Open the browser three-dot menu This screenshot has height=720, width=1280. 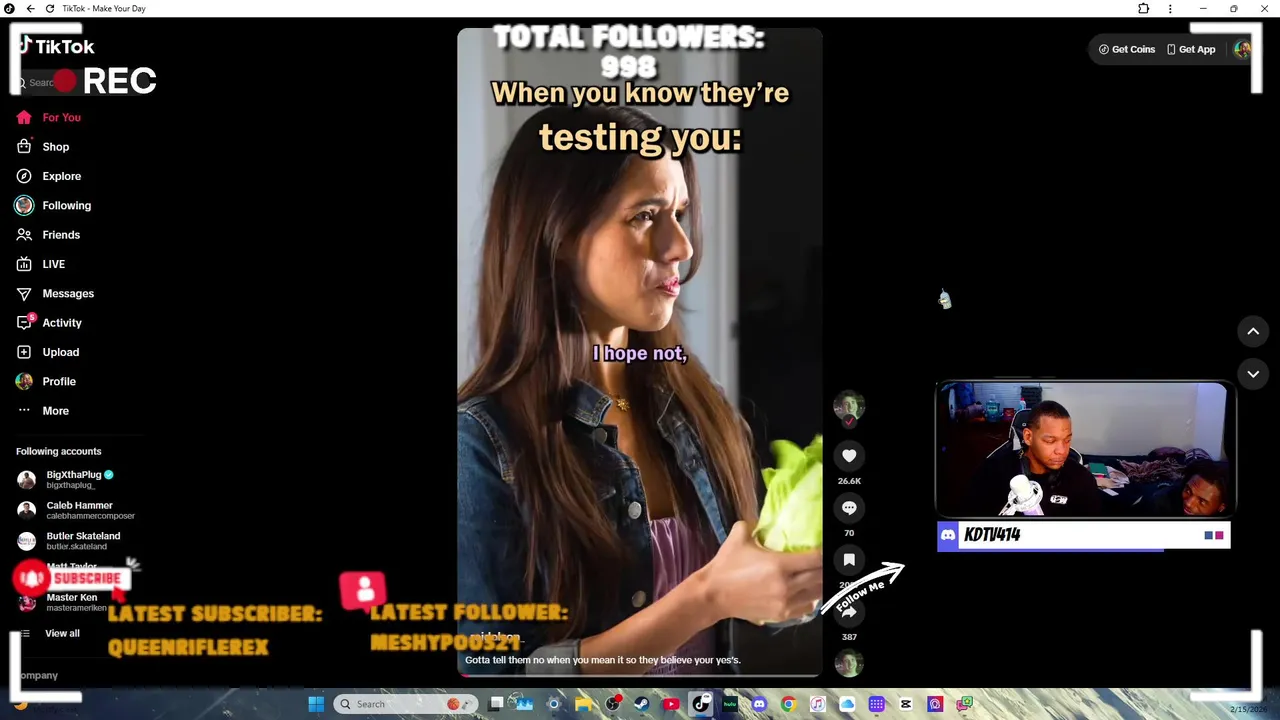tap(1170, 9)
